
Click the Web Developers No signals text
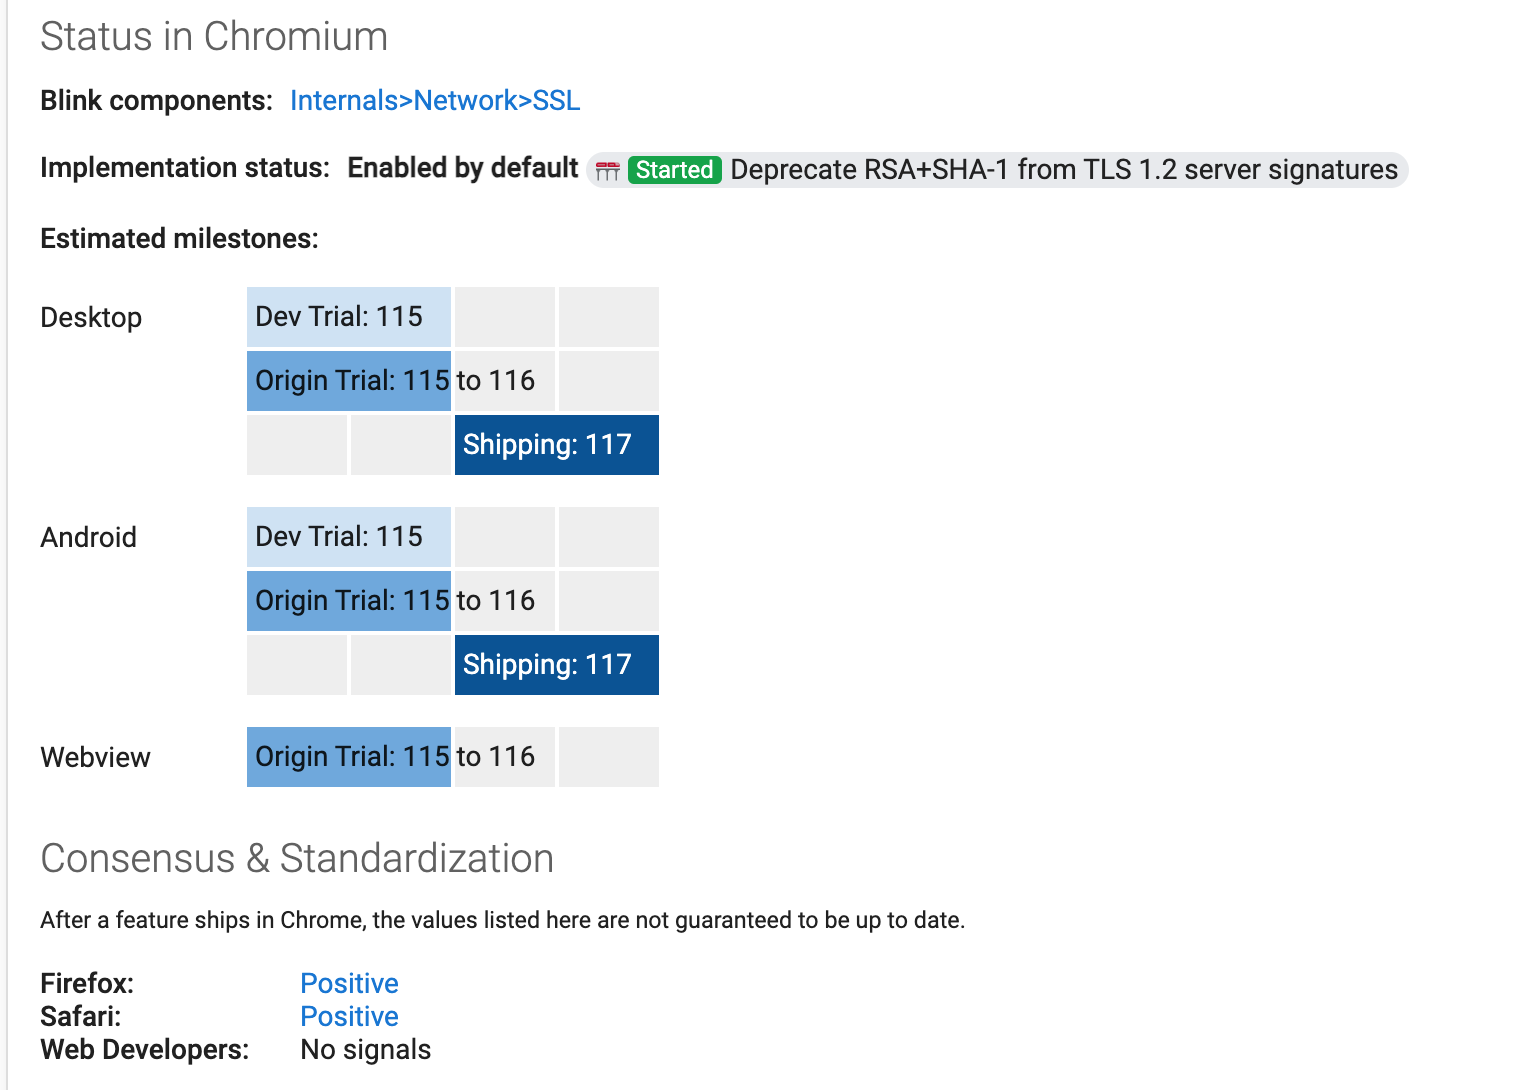(x=365, y=1049)
